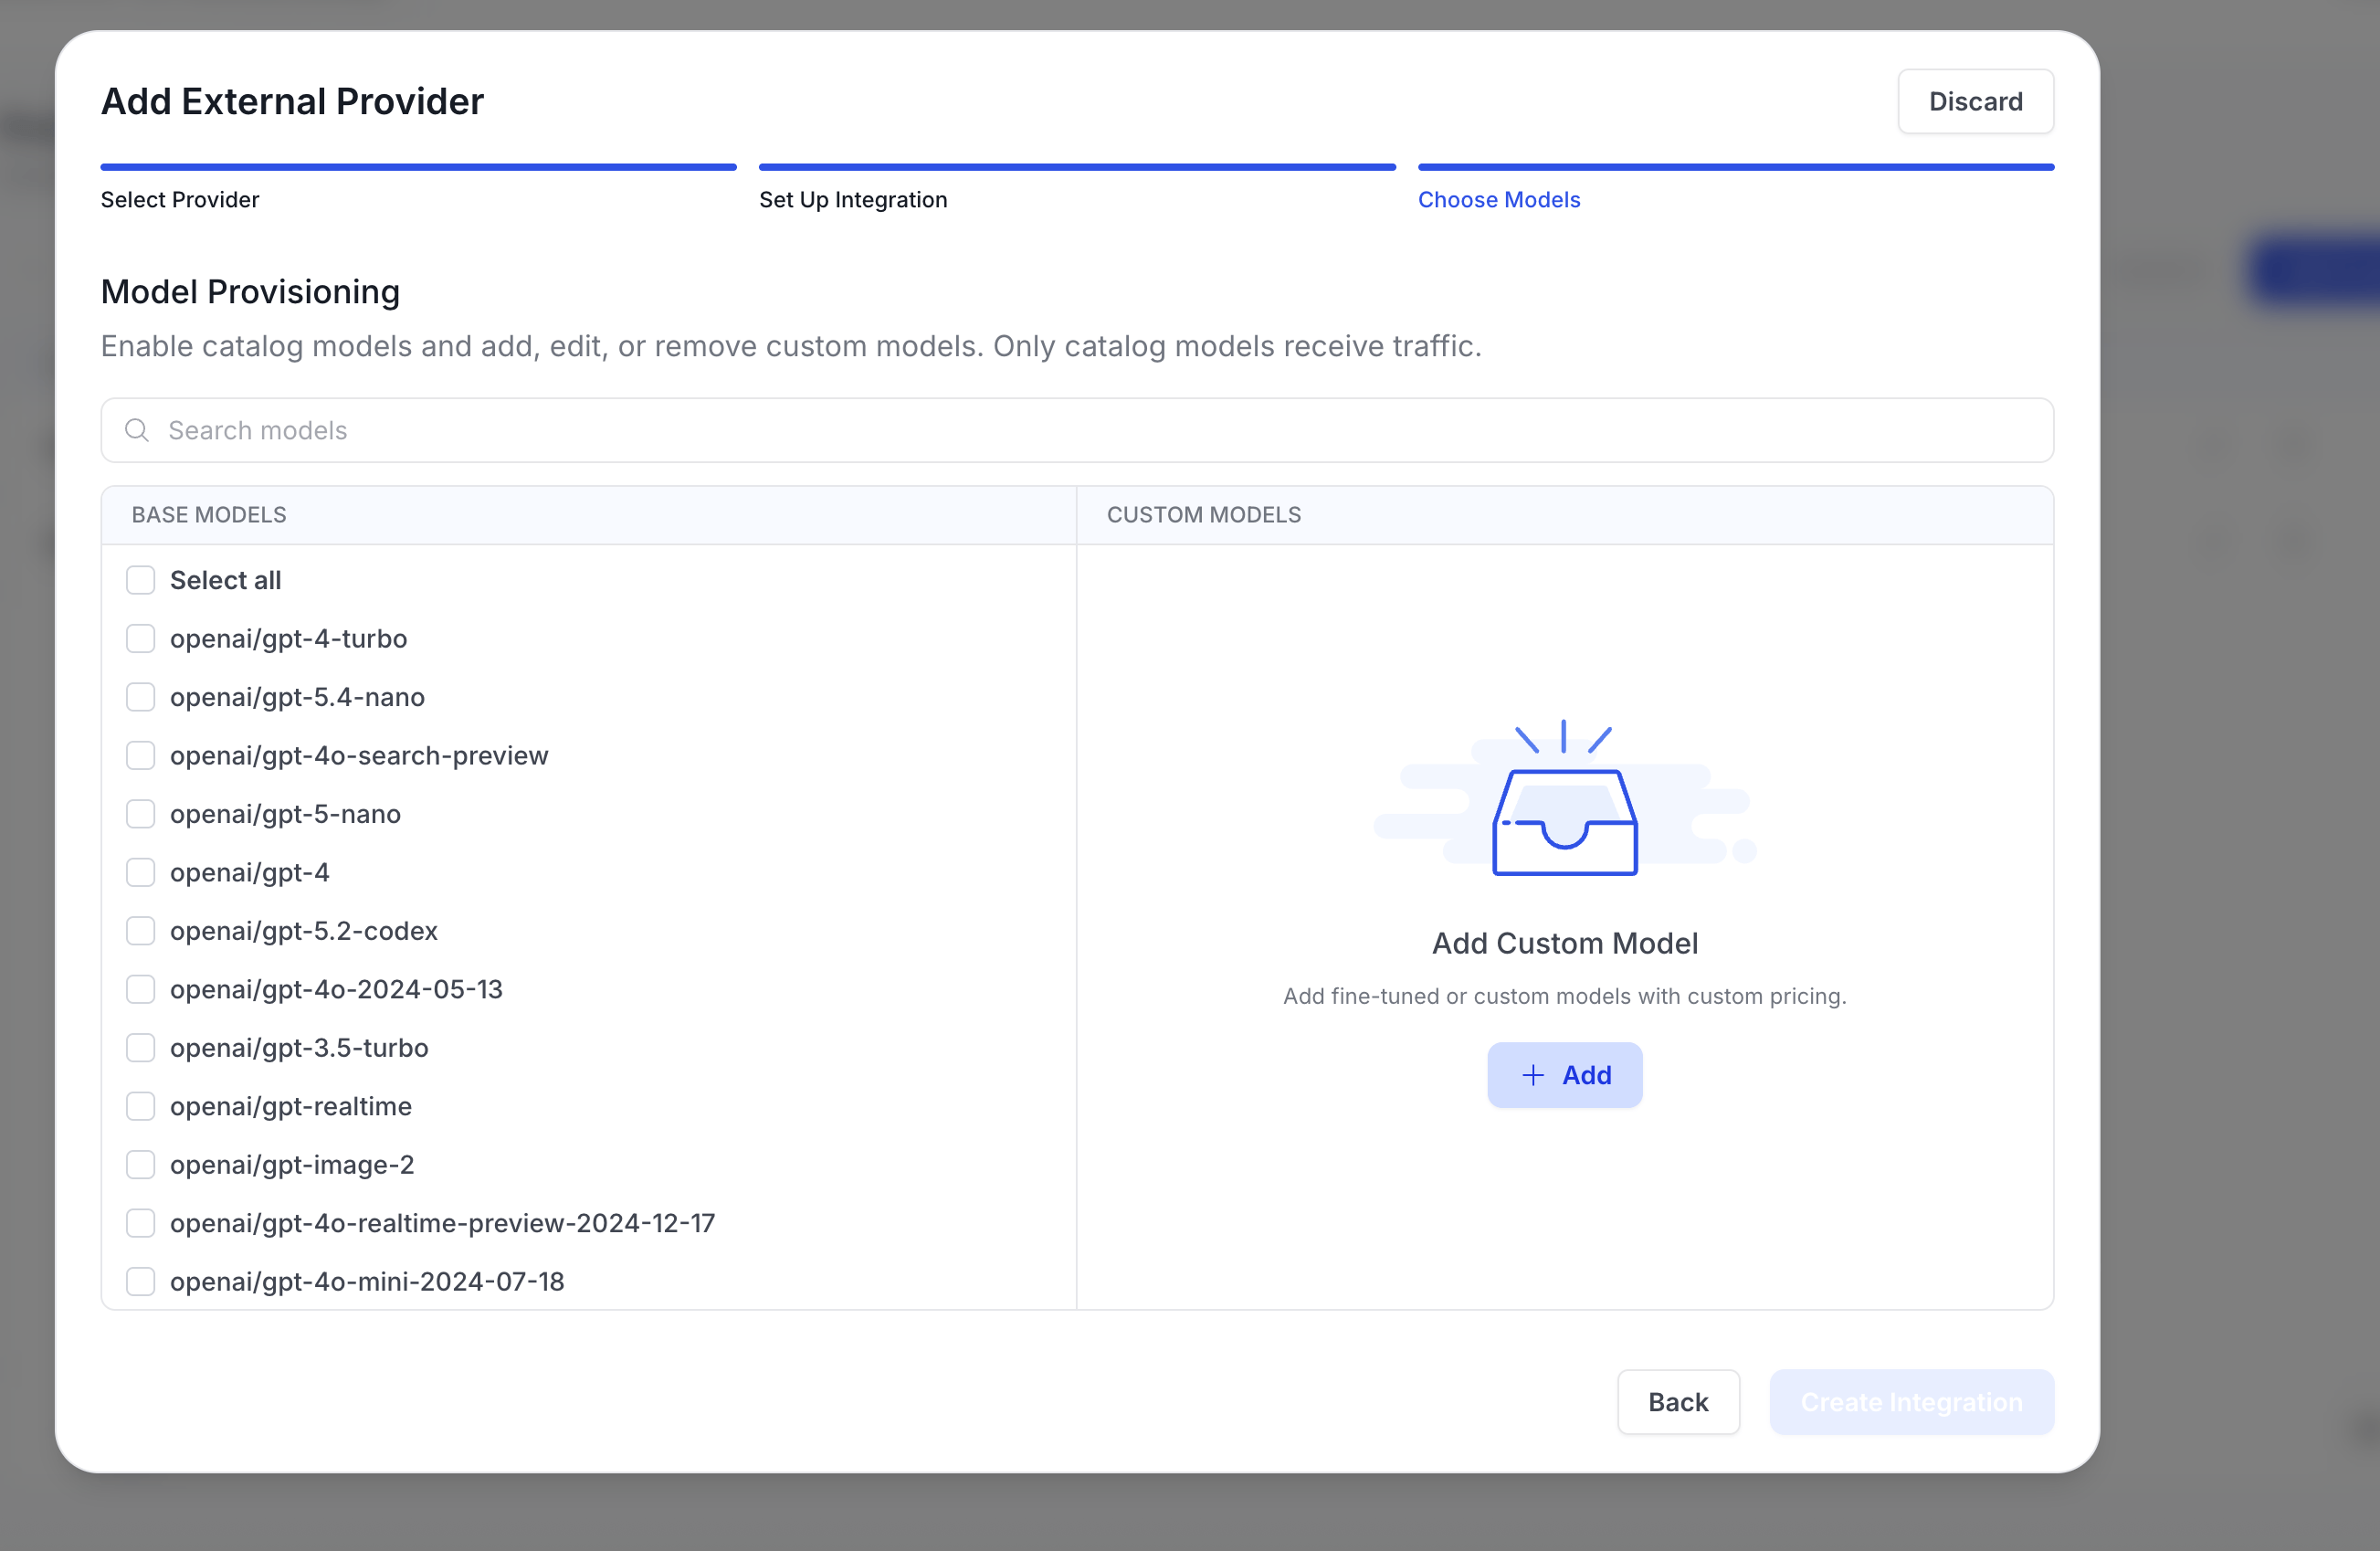The image size is (2380, 1551).
Task: Focus the Search models field
Action: tap(1077, 430)
